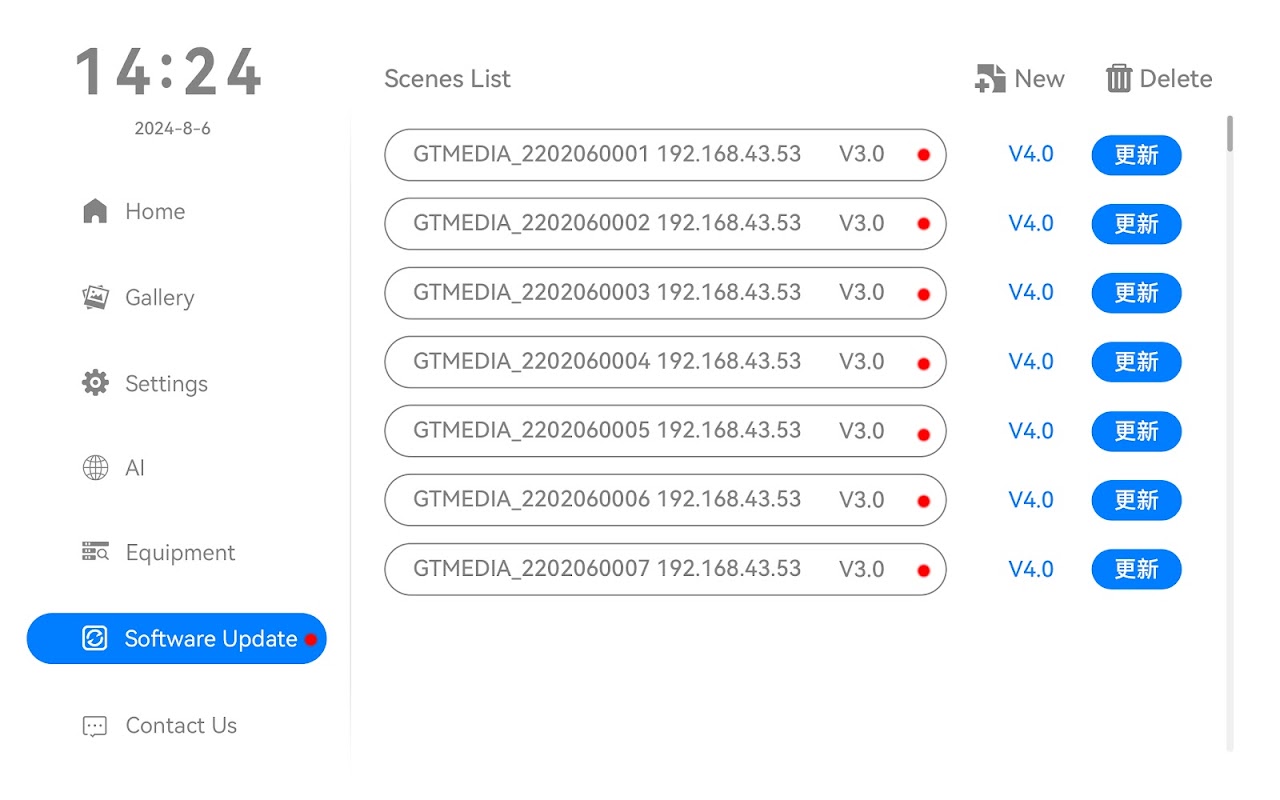Click V3.0 version in GTMEDIA_2202060001 row
This screenshot has width=1280, height=800.
[861, 154]
